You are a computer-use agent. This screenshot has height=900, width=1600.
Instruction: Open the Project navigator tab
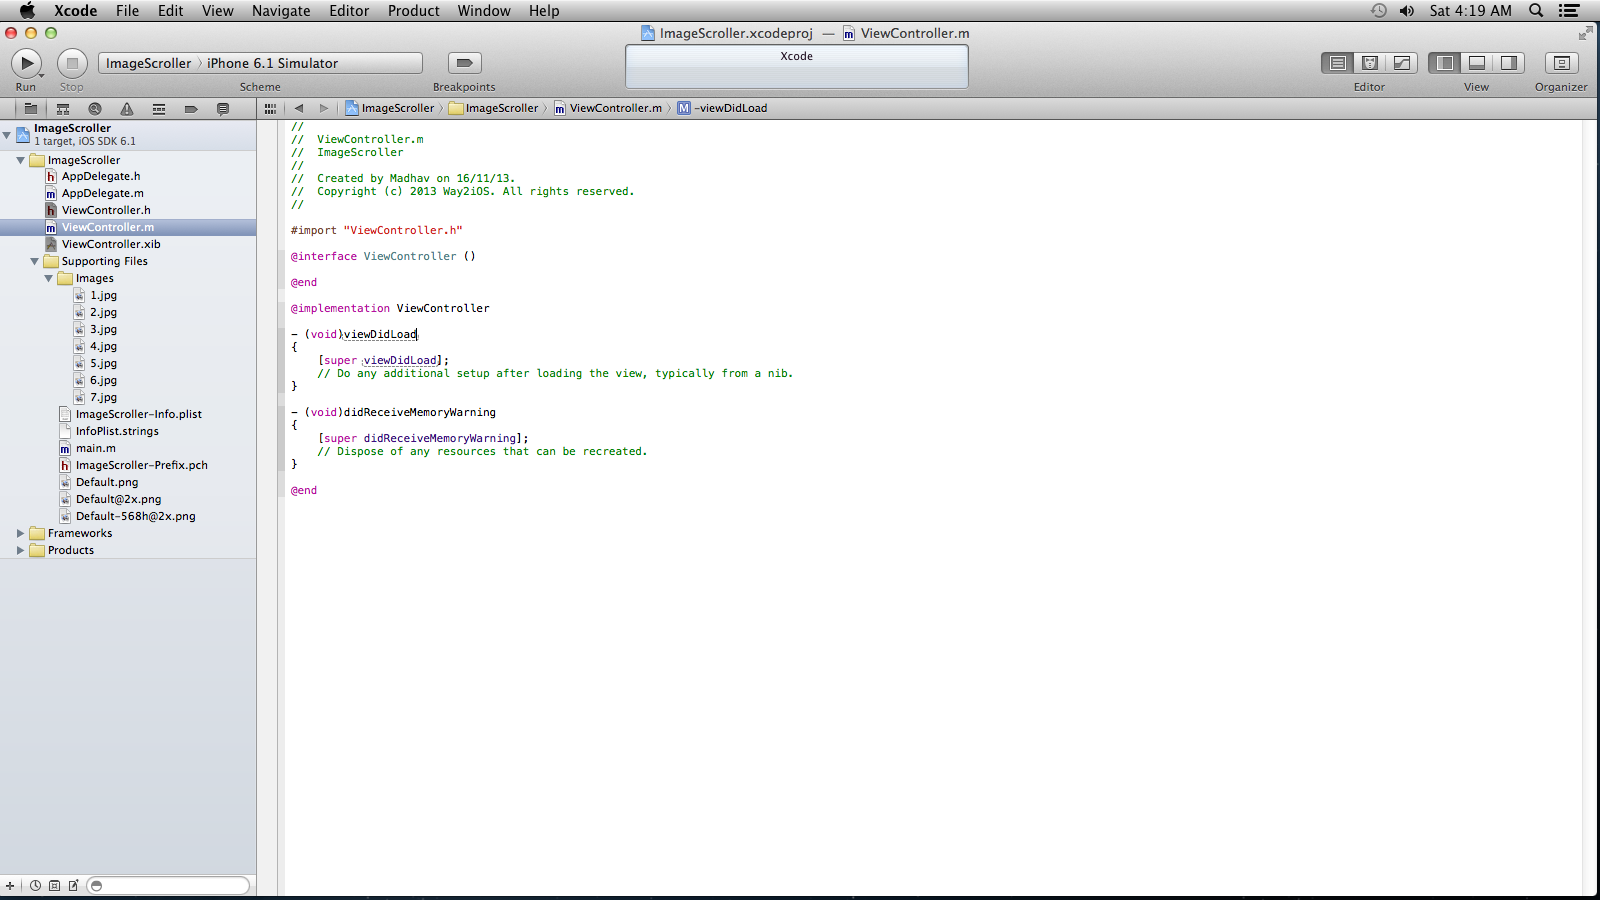pyautogui.click(x=31, y=109)
